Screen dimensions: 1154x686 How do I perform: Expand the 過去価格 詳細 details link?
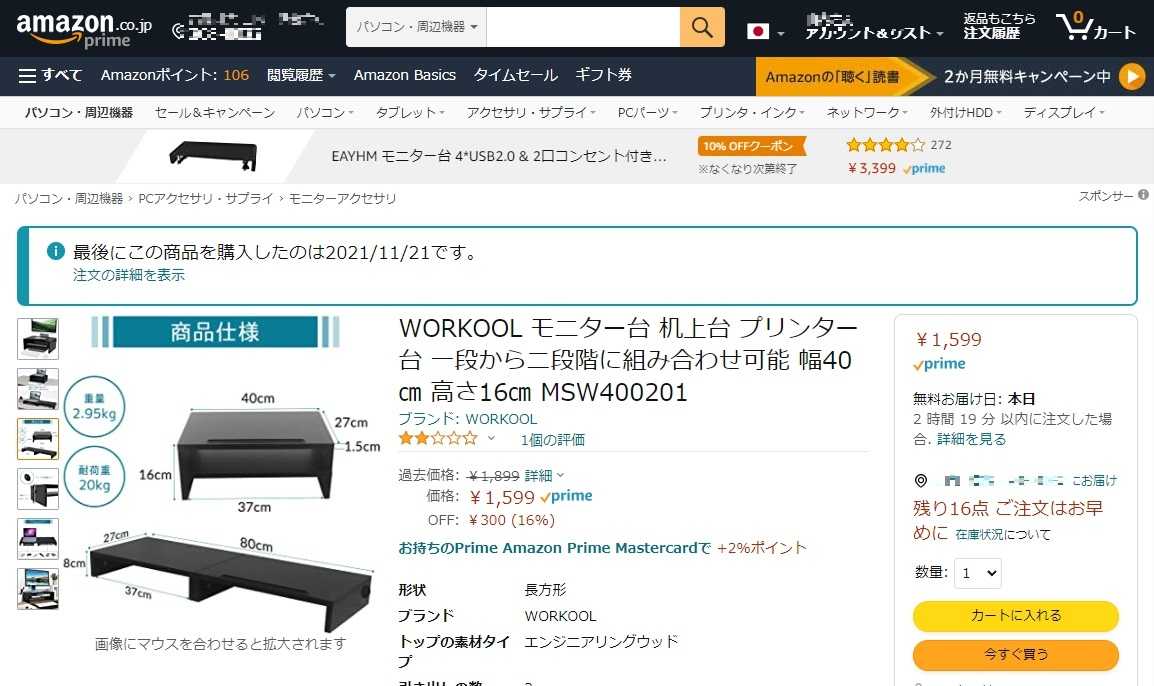click(544, 475)
